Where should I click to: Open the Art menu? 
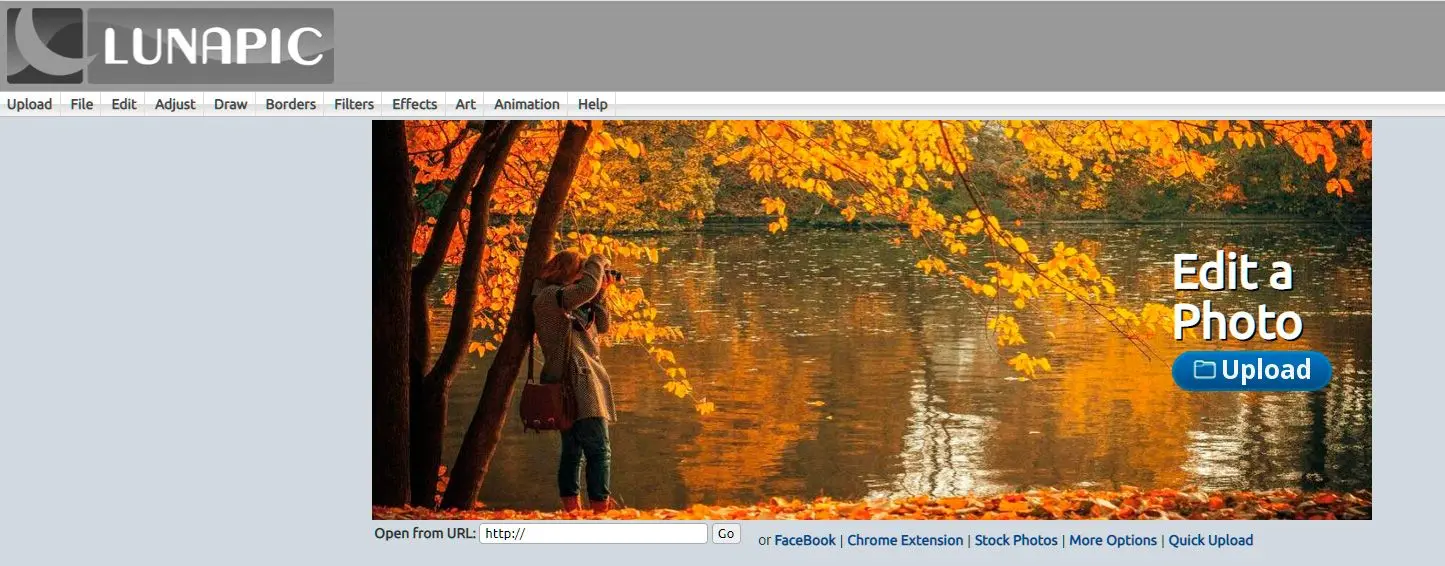point(465,104)
